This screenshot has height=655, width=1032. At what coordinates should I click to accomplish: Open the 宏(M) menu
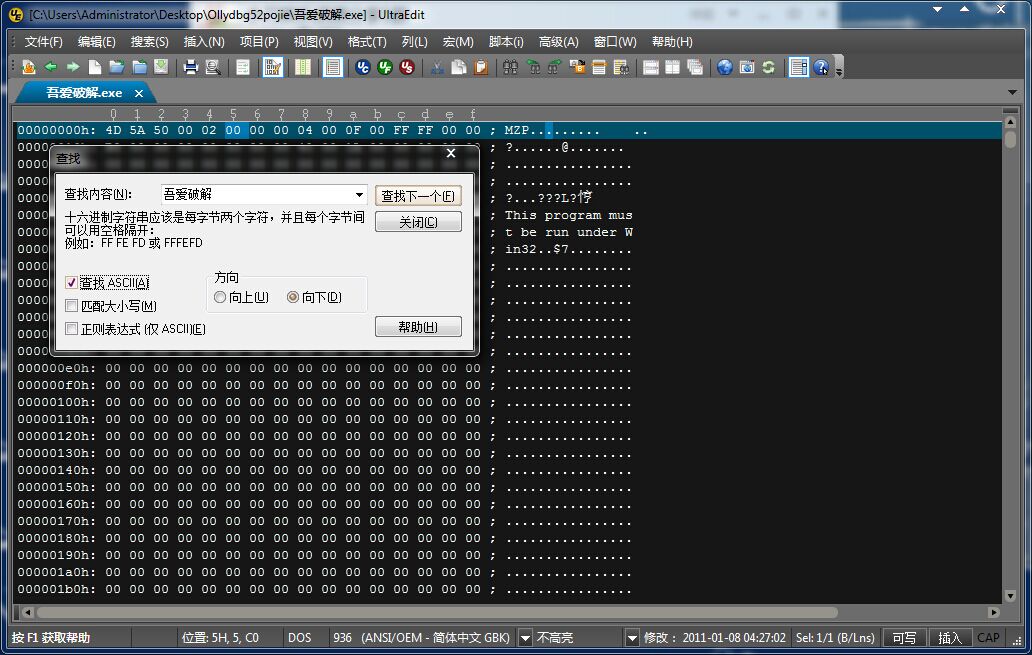pyautogui.click(x=458, y=42)
